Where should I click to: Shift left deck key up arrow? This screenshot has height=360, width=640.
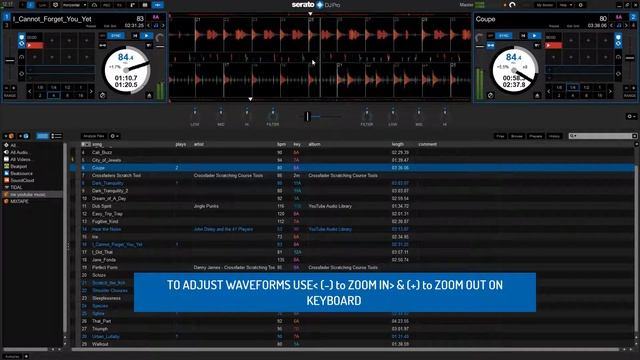point(163,26)
